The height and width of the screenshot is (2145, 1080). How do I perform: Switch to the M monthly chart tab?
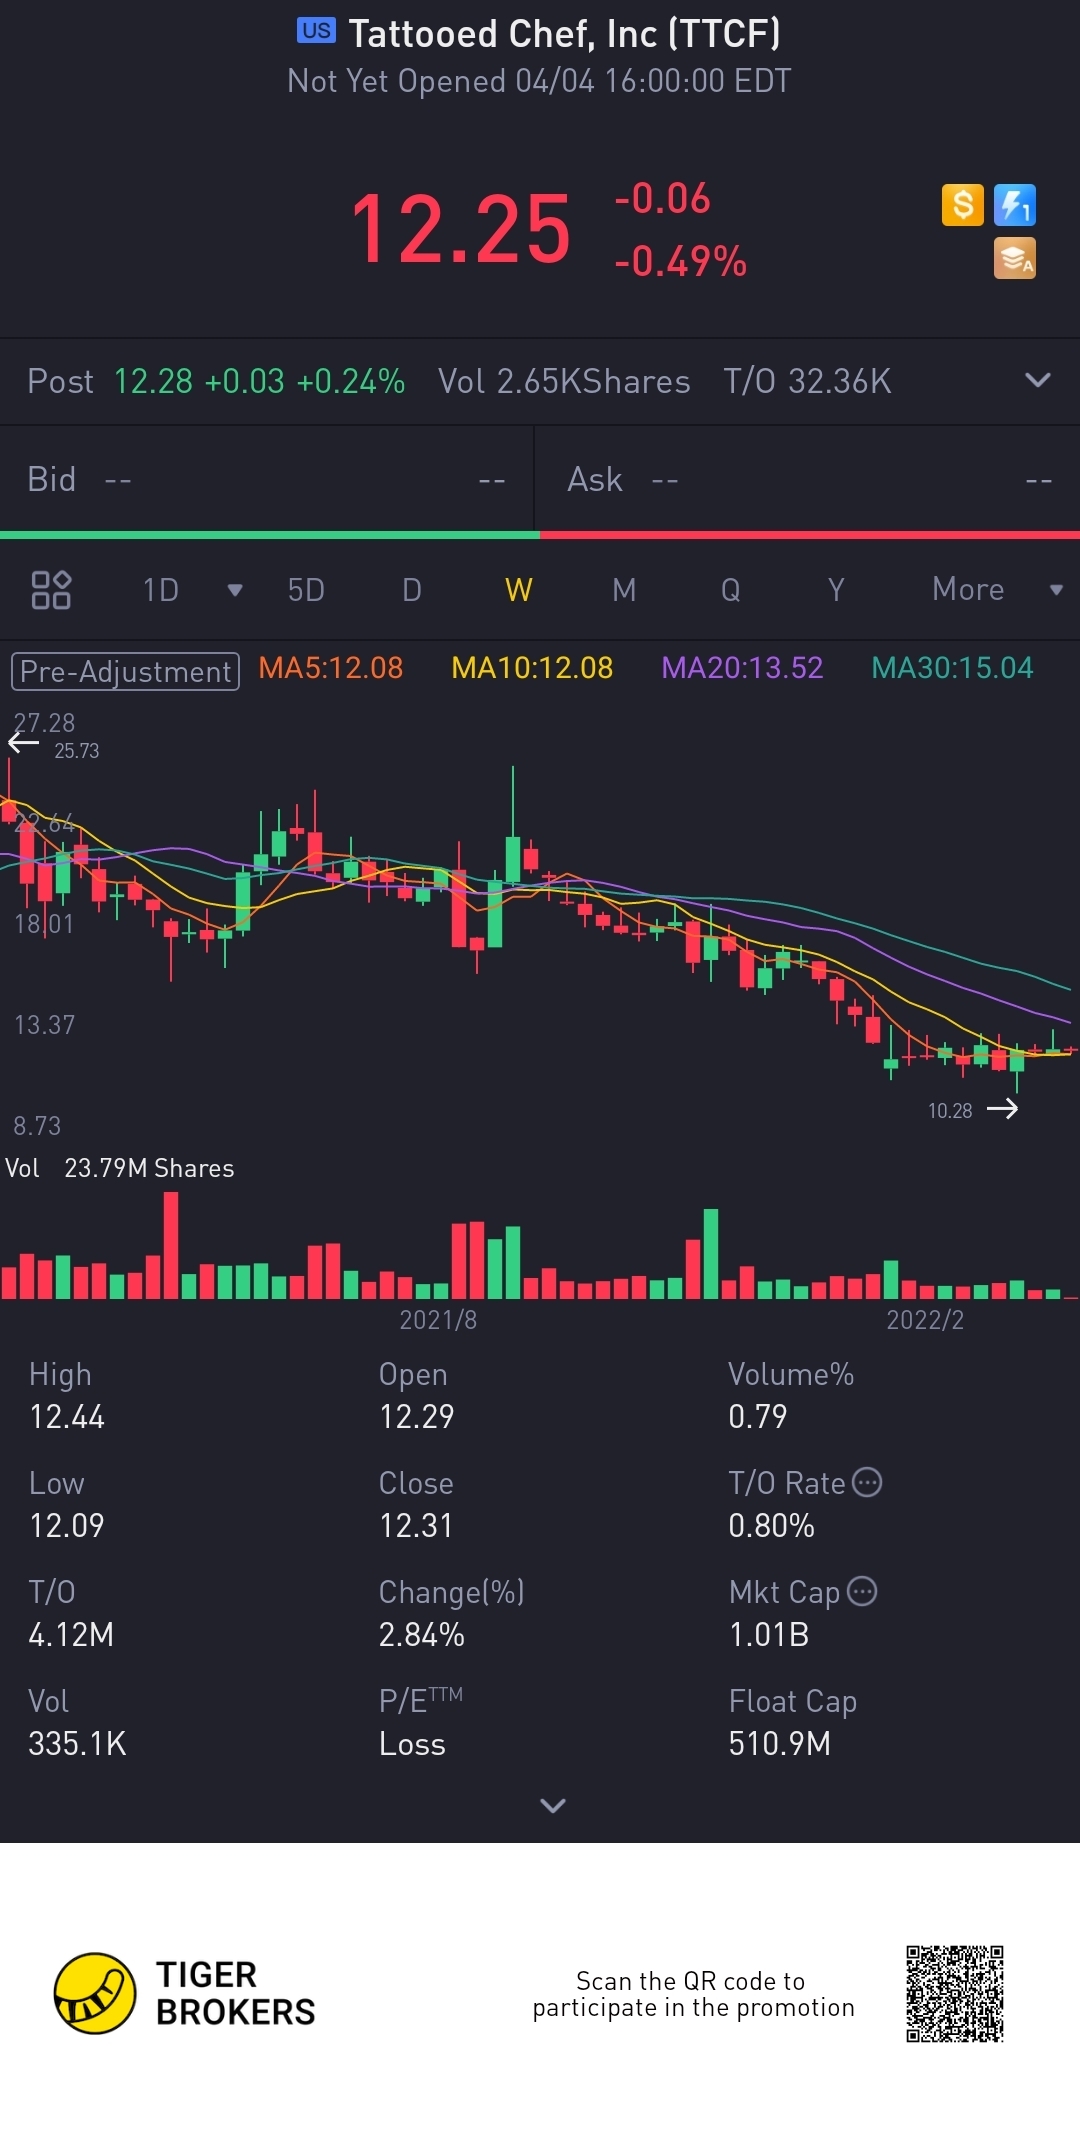[x=624, y=590]
